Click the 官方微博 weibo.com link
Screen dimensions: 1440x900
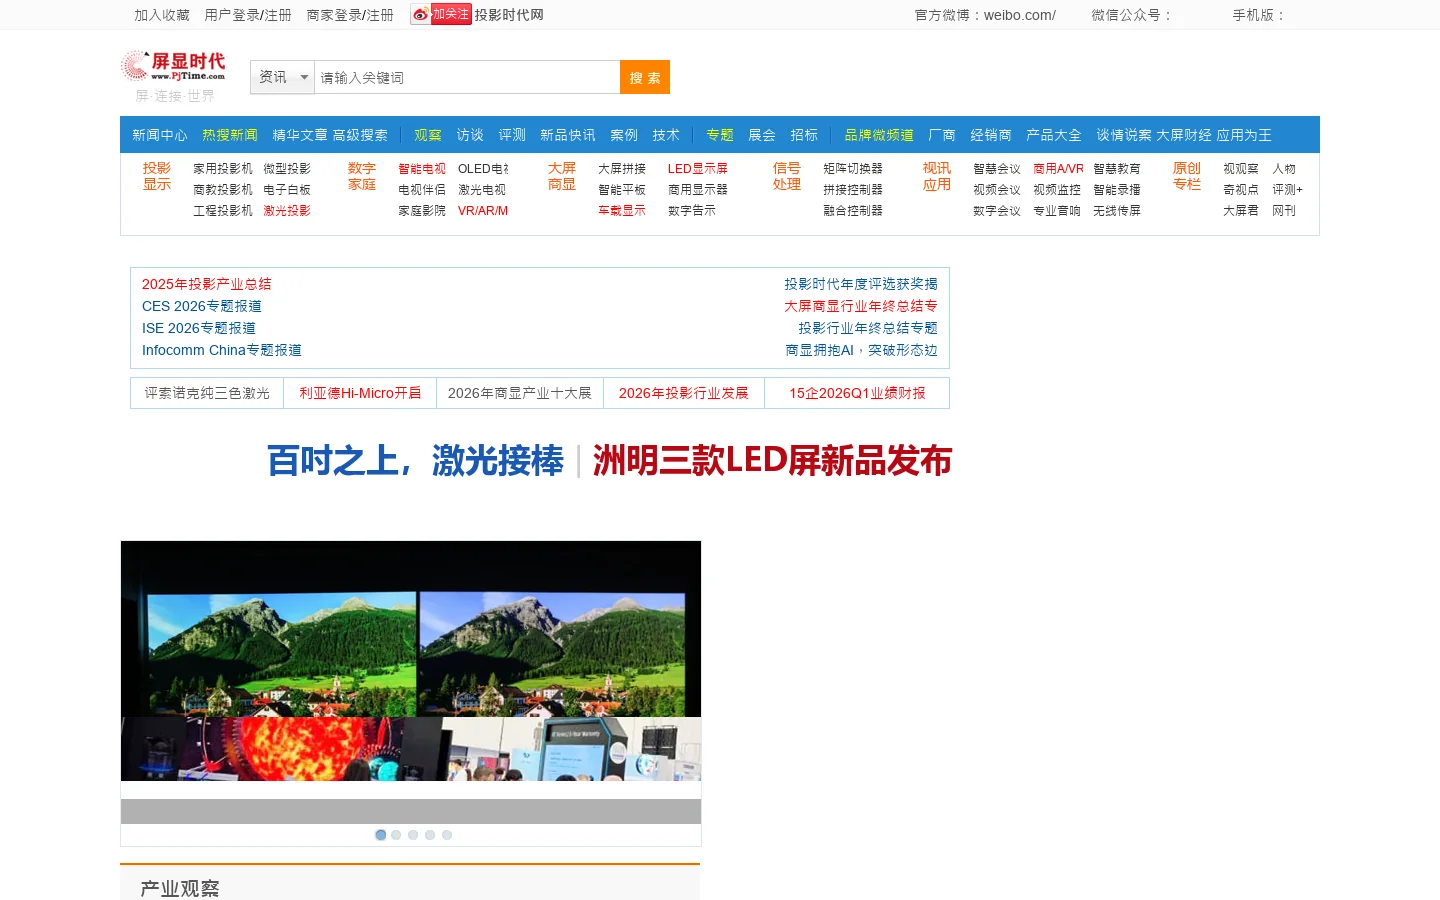[x=985, y=15]
